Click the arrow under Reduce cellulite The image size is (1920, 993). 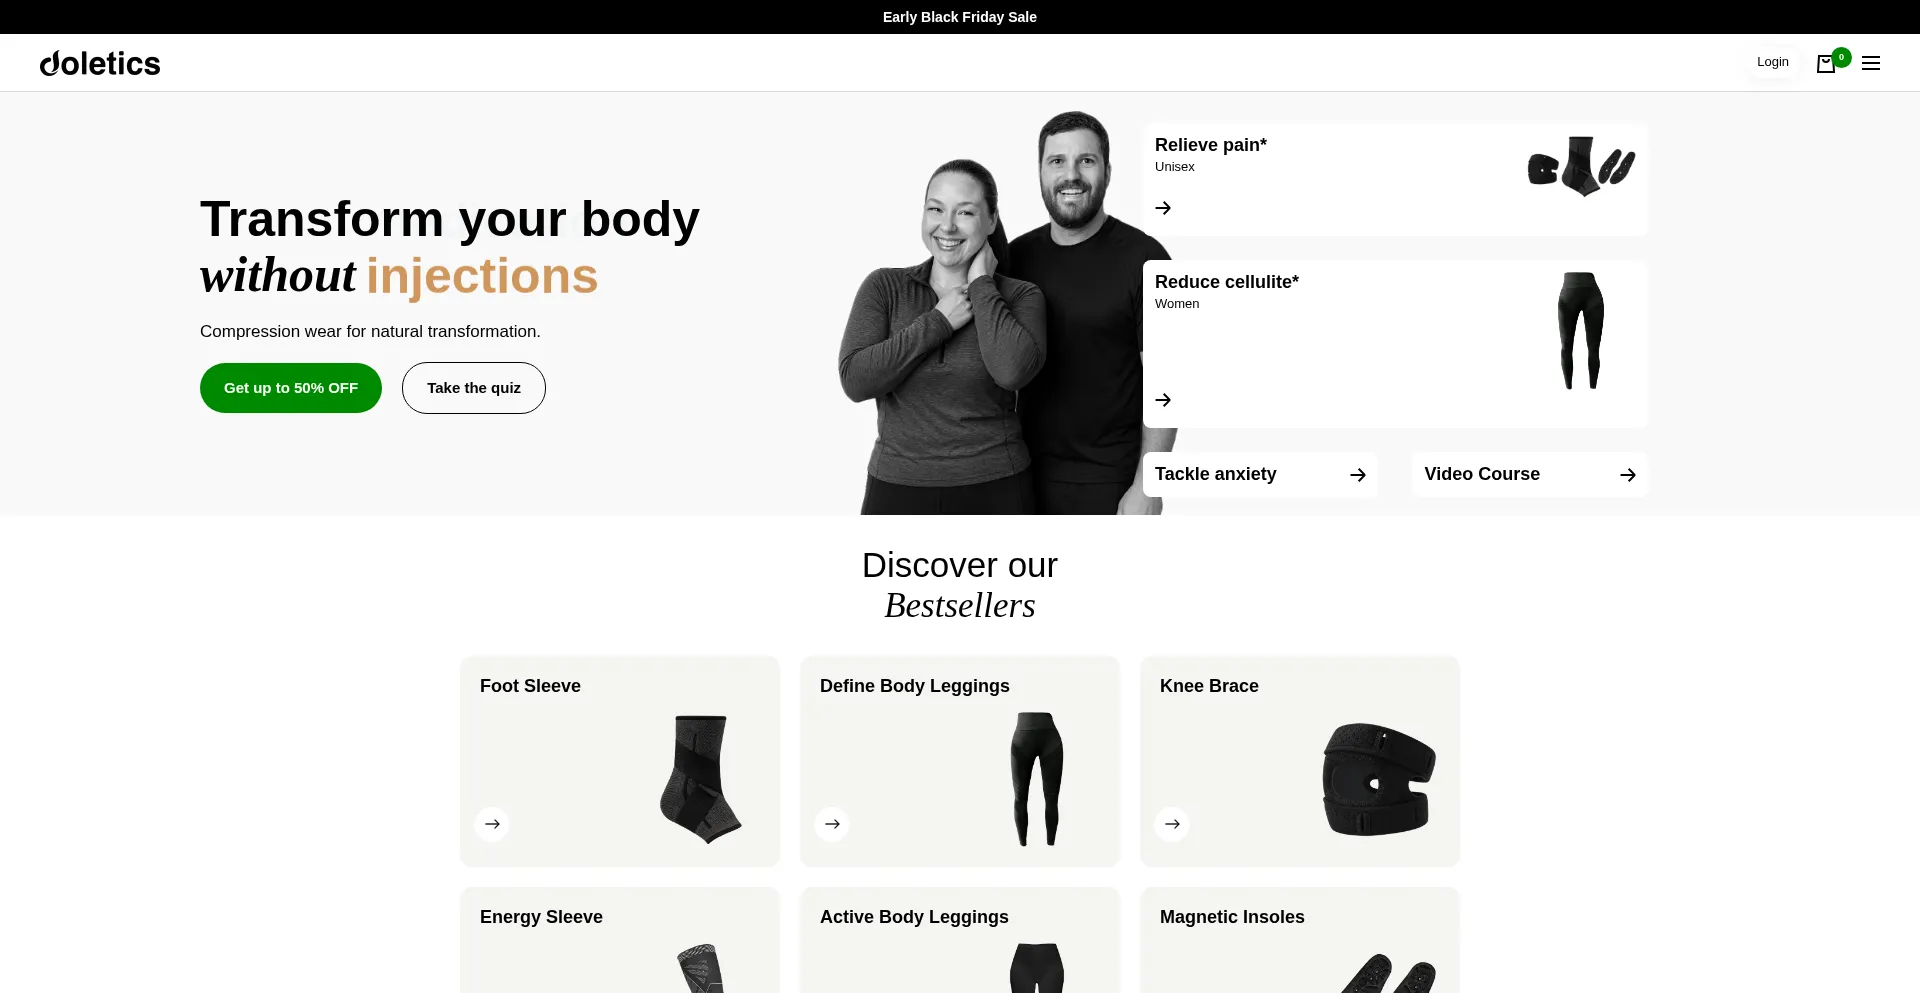tap(1163, 400)
